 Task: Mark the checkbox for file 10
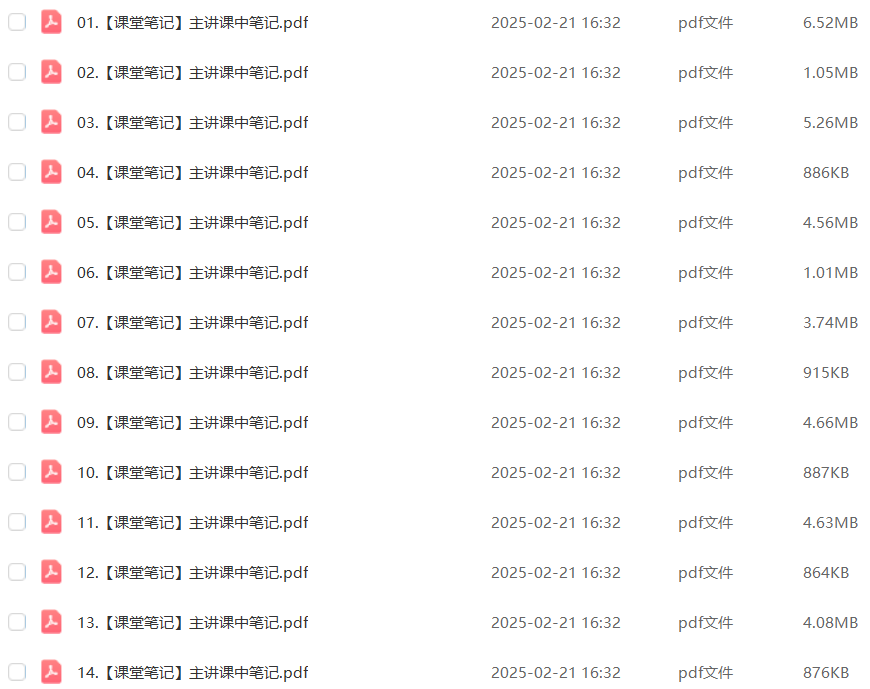pyautogui.click(x=17, y=472)
